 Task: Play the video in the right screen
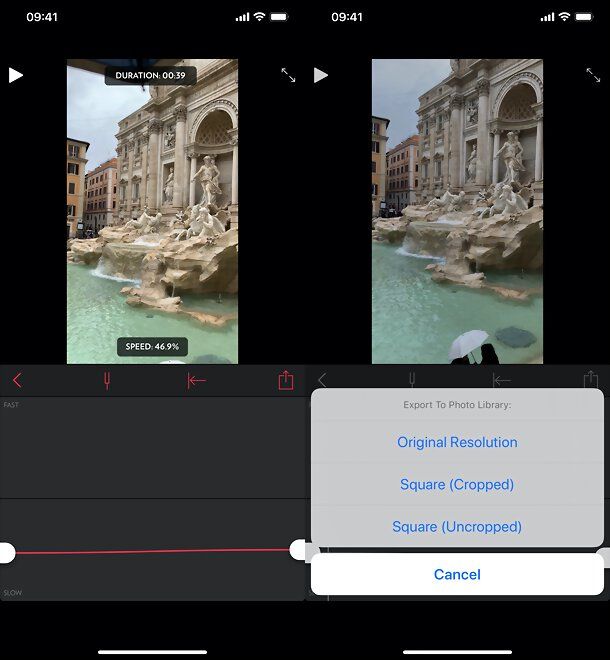coord(321,75)
